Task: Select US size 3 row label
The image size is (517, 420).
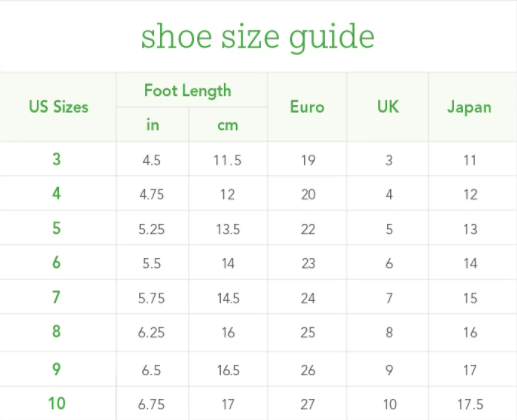Action: point(57,159)
